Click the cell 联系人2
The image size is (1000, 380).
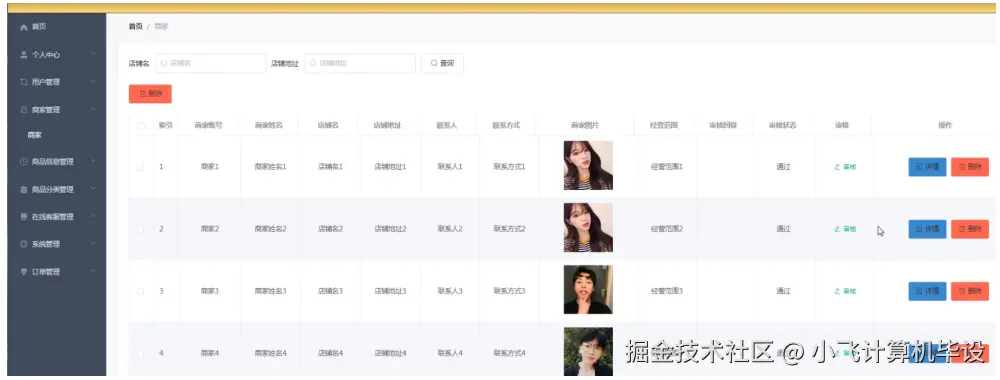pos(450,229)
